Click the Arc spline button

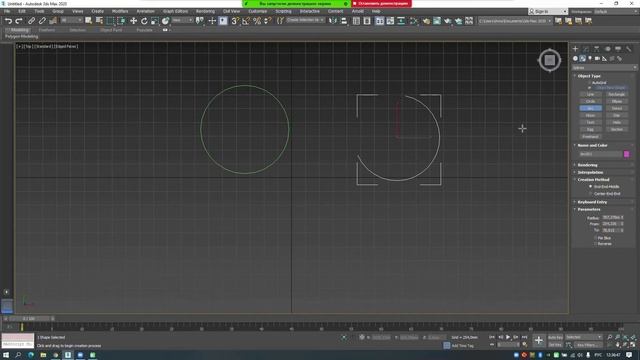(590, 108)
